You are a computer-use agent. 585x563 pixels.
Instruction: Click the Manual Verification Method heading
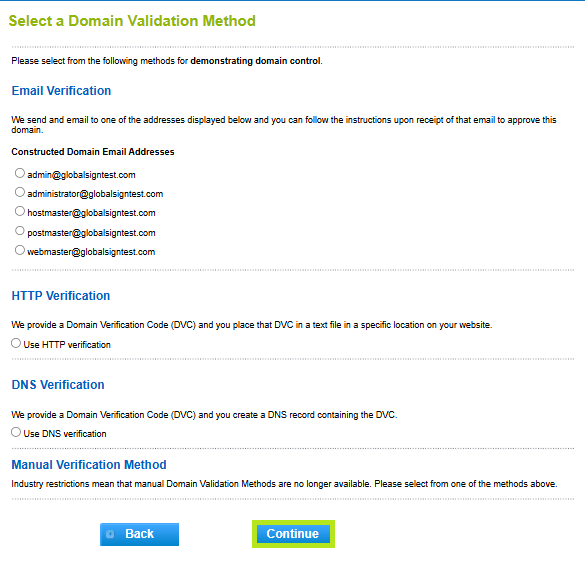click(x=89, y=465)
